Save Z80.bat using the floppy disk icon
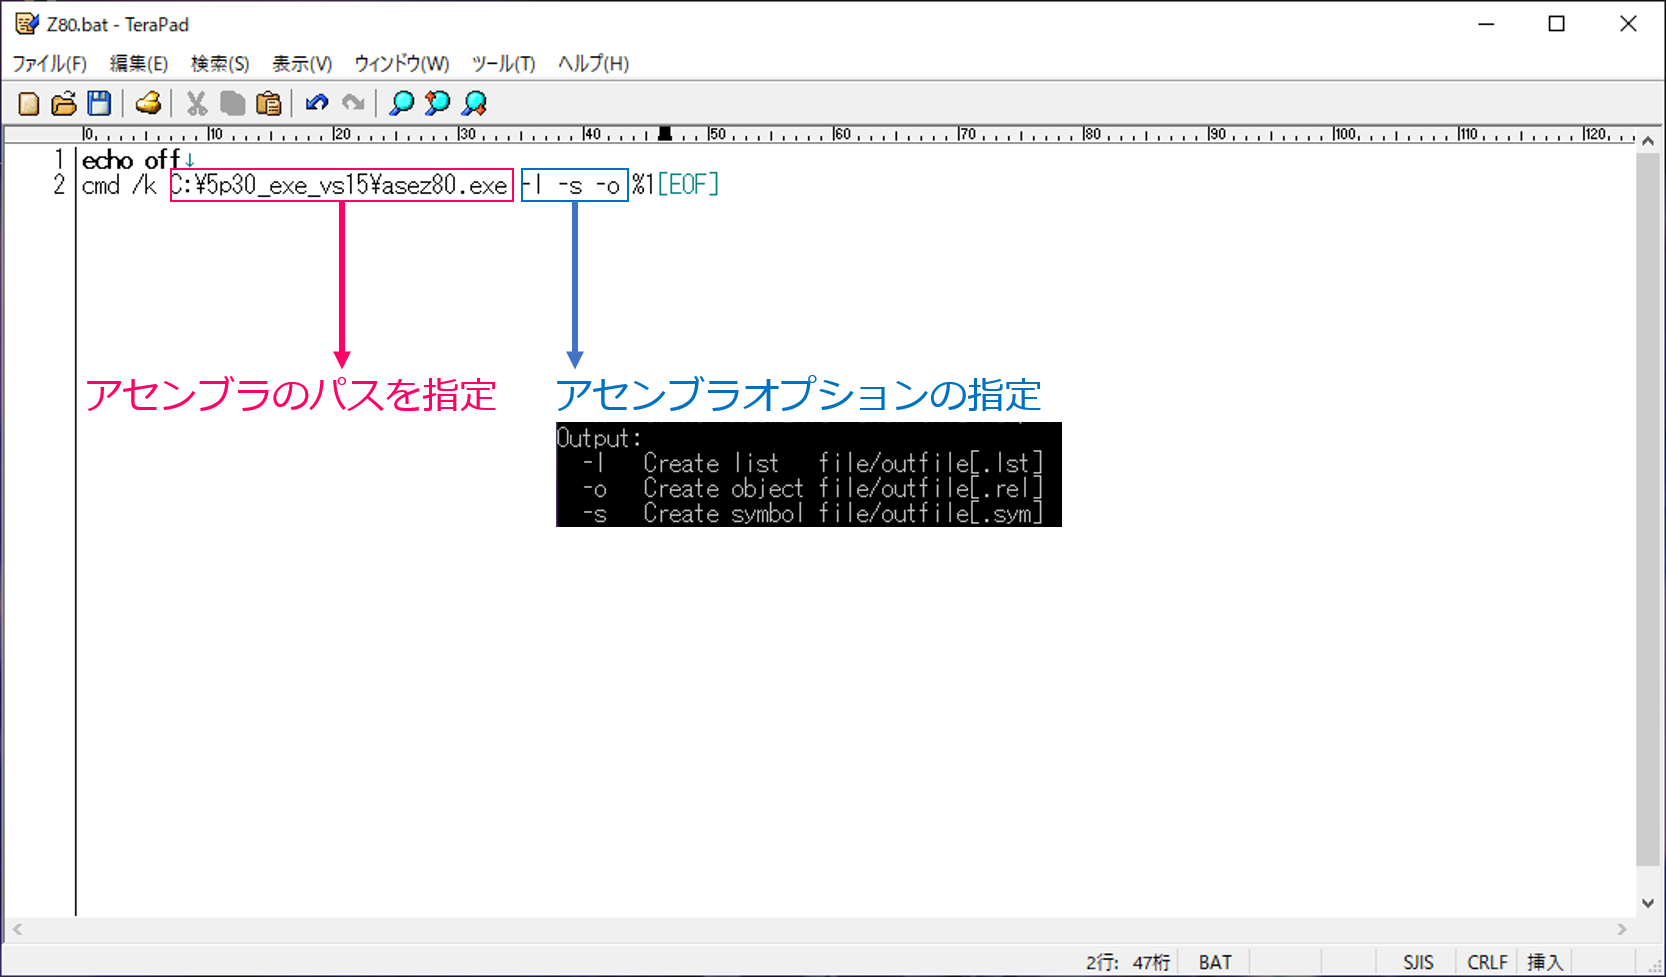This screenshot has height=977, width=1666. click(98, 103)
